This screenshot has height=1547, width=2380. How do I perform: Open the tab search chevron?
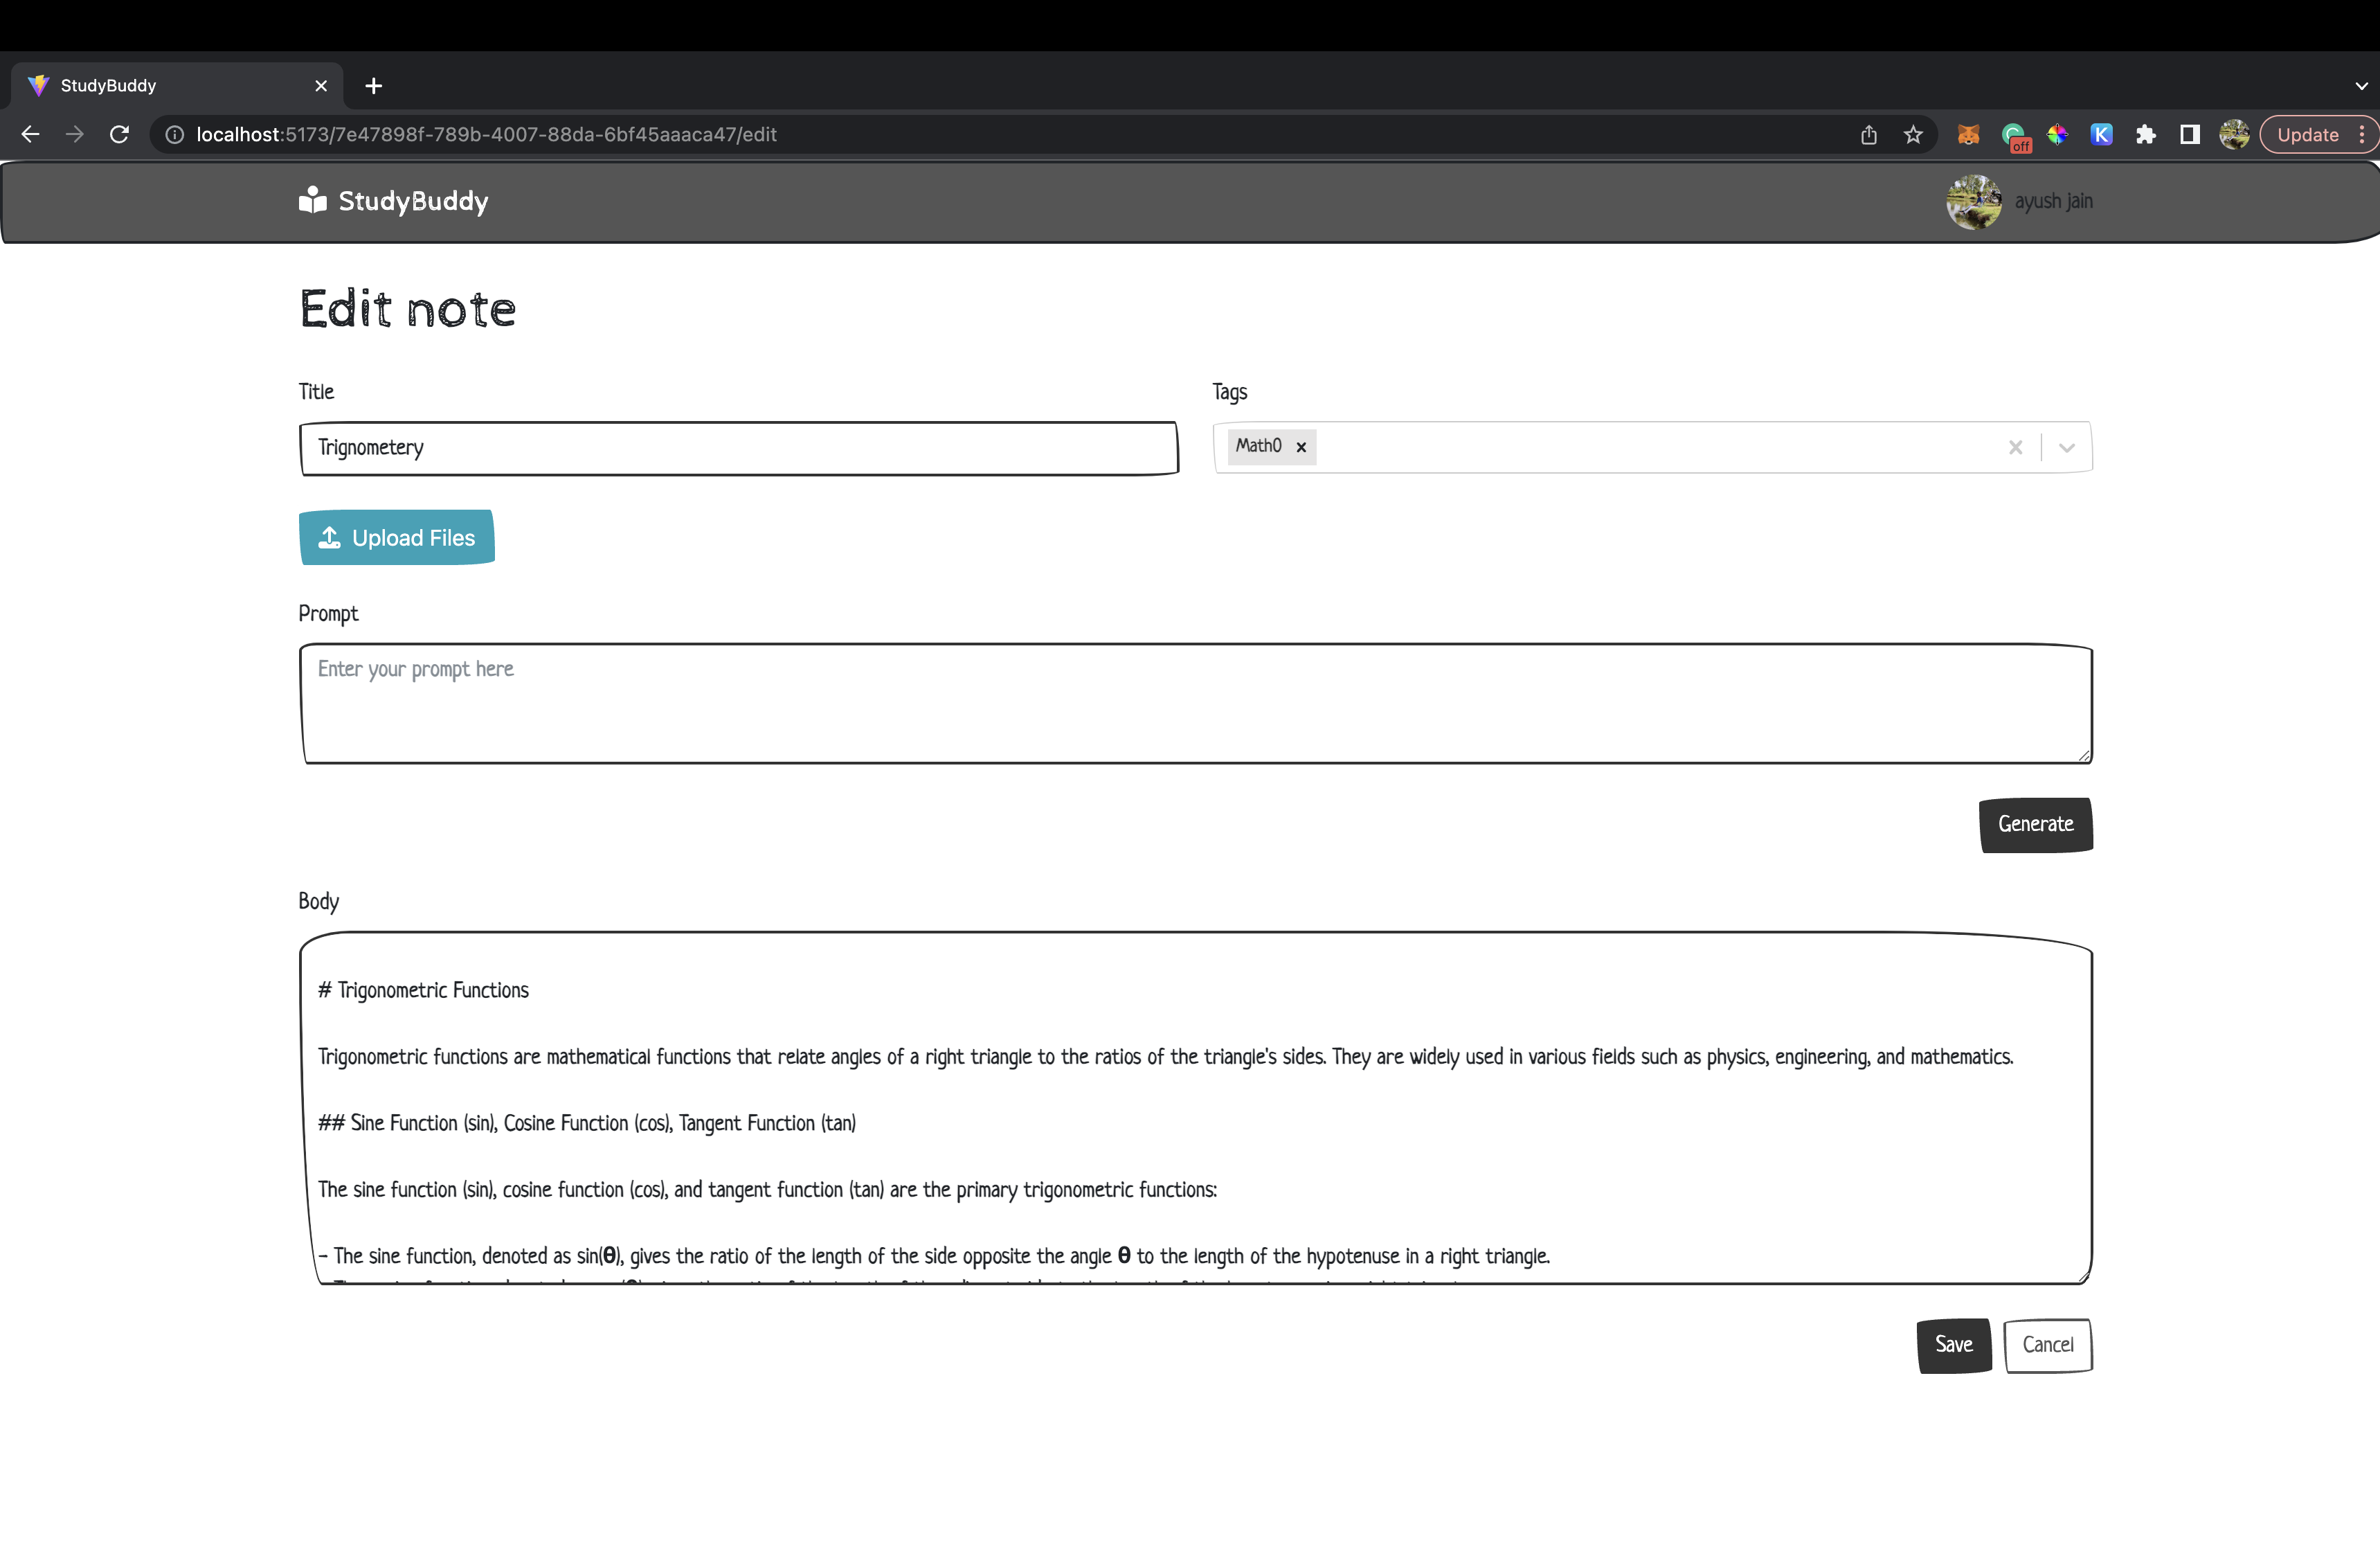click(x=2361, y=86)
